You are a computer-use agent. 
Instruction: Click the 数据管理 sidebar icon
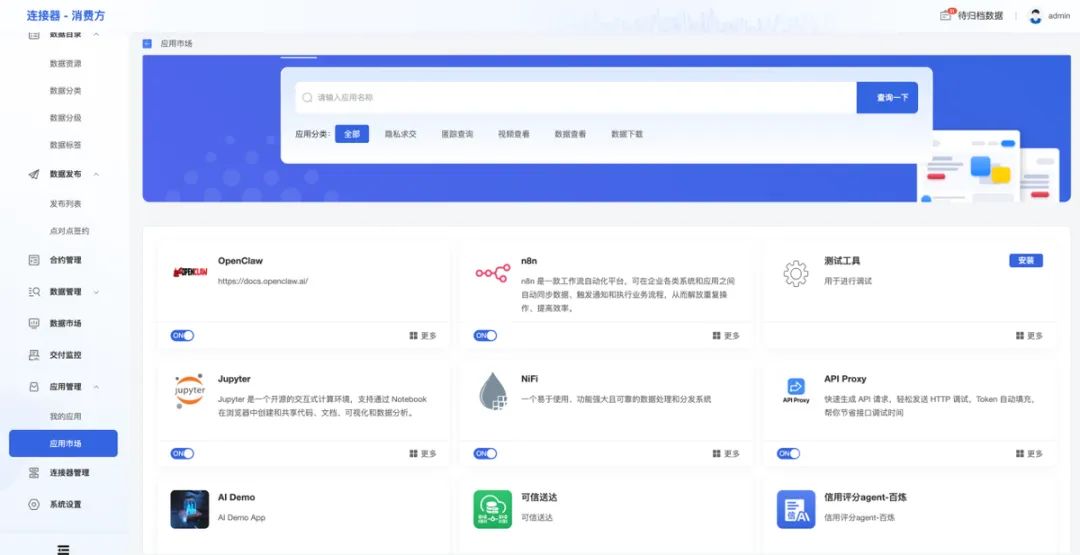(x=34, y=292)
